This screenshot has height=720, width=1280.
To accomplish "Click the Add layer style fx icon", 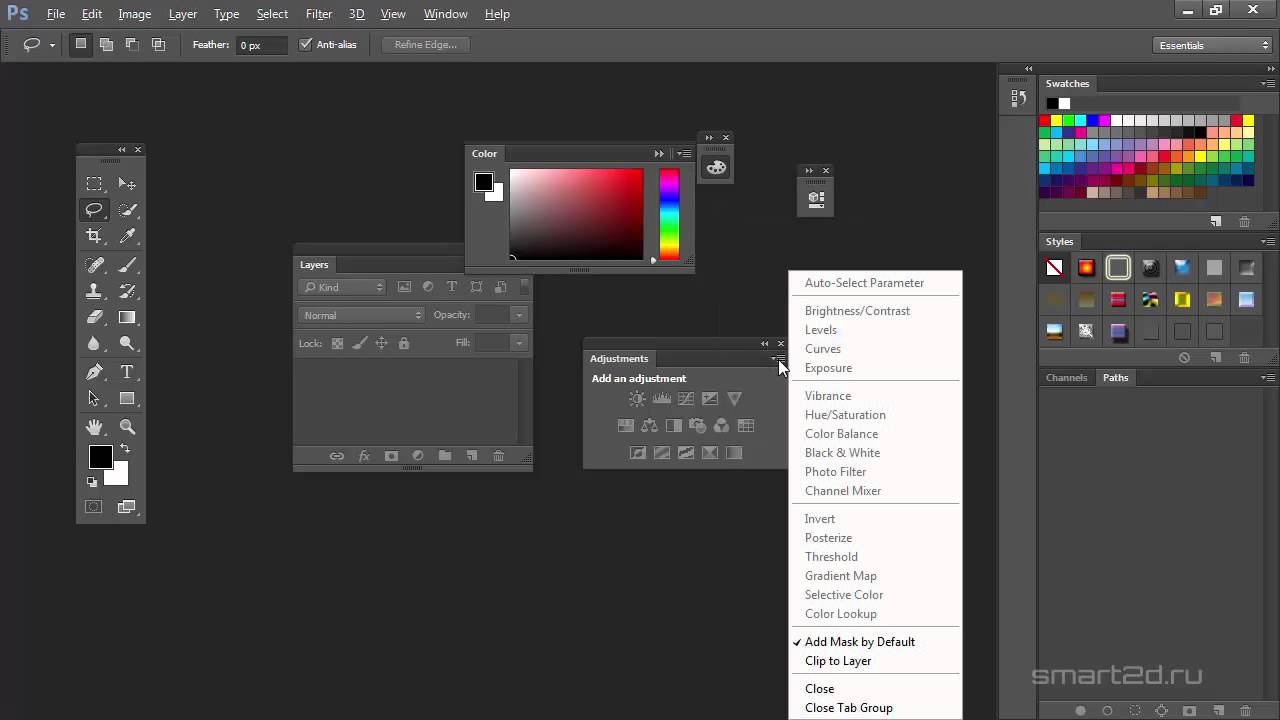I will click(364, 456).
